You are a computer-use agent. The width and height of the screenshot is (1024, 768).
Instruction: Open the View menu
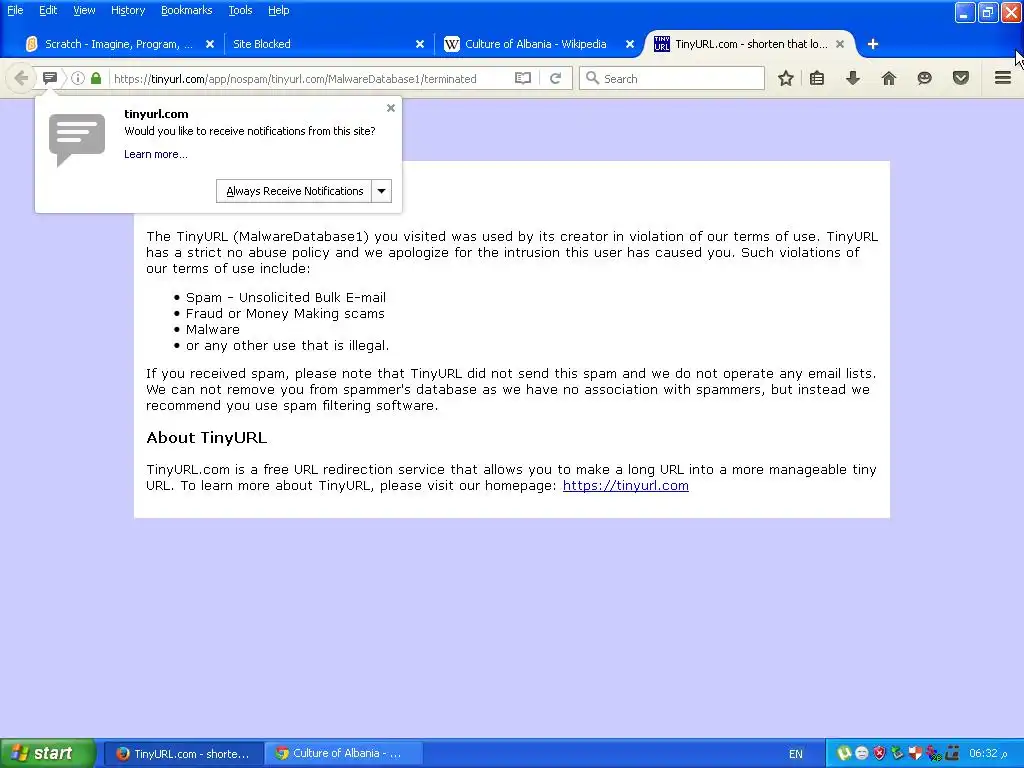[x=84, y=10]
